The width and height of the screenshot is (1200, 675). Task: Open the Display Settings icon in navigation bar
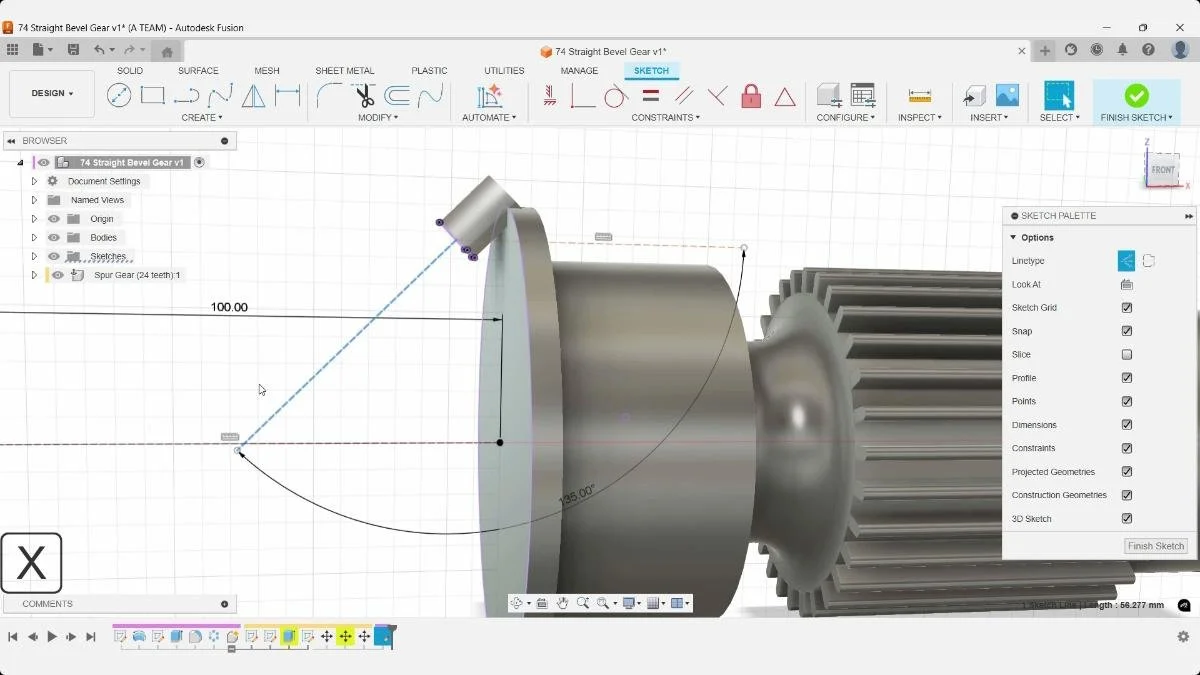click(631, 603)
